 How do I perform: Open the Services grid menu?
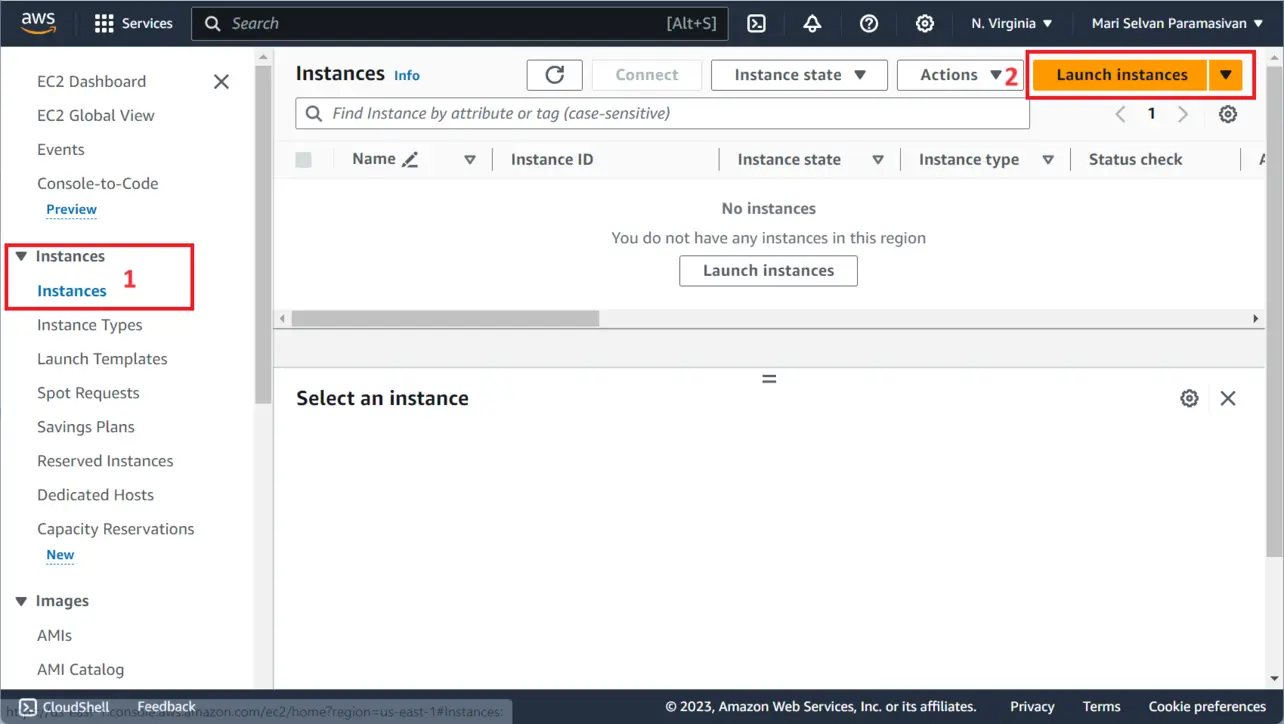[x=133, y=23]
